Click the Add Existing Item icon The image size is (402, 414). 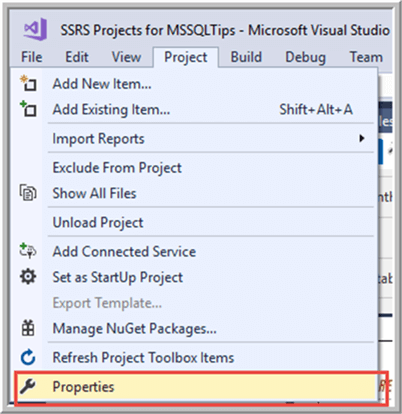tap(28, 109)
